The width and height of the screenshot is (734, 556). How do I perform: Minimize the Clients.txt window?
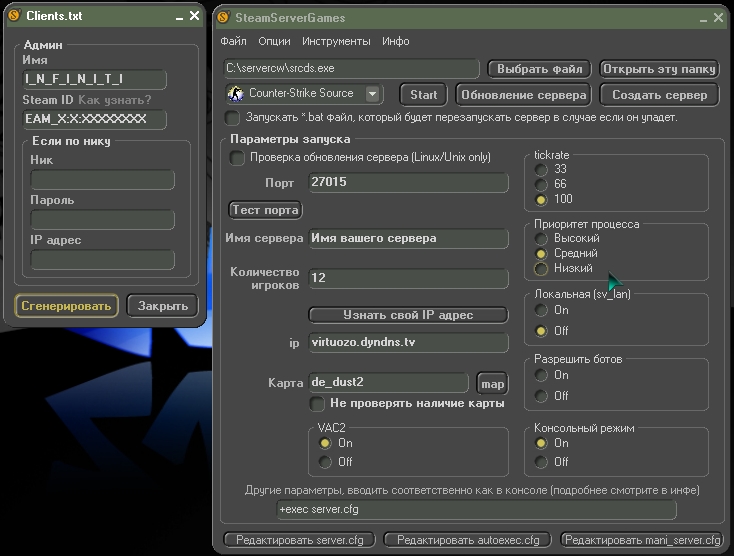pos(179,17)
